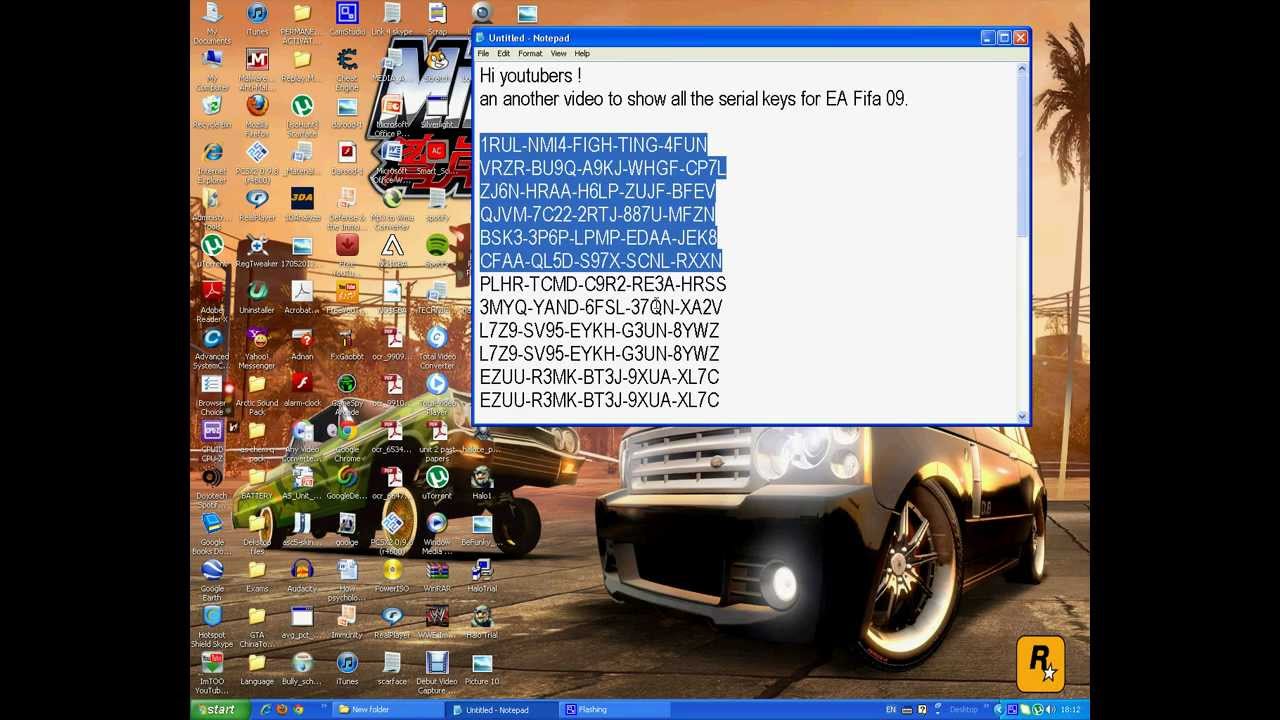Image resolution: width=1280 pixels, height=720 pixels.
Task: Click the Notepad scrollbar up arrow
Action: click(x=1022, y=70)
